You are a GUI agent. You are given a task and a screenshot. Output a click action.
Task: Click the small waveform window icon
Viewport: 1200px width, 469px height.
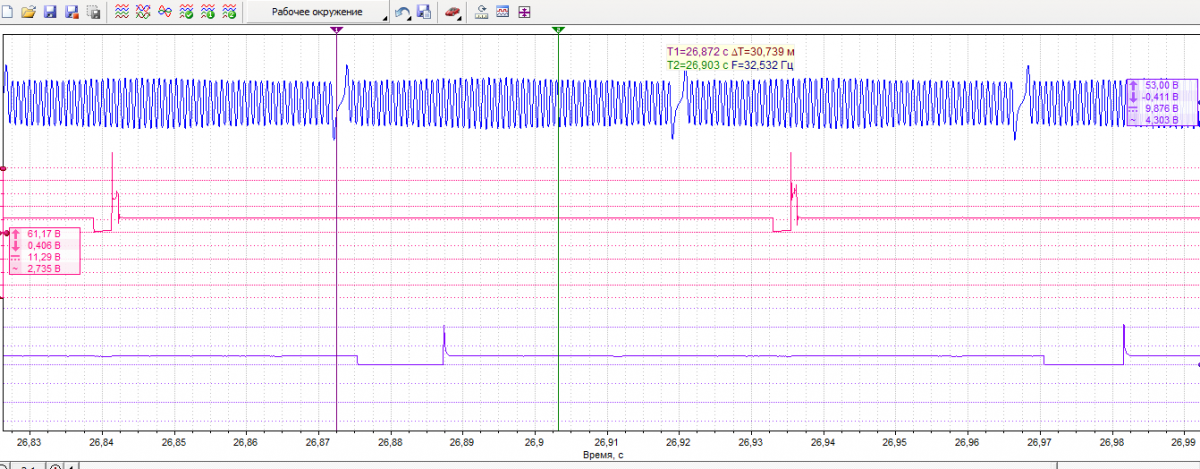pos(502,13)
